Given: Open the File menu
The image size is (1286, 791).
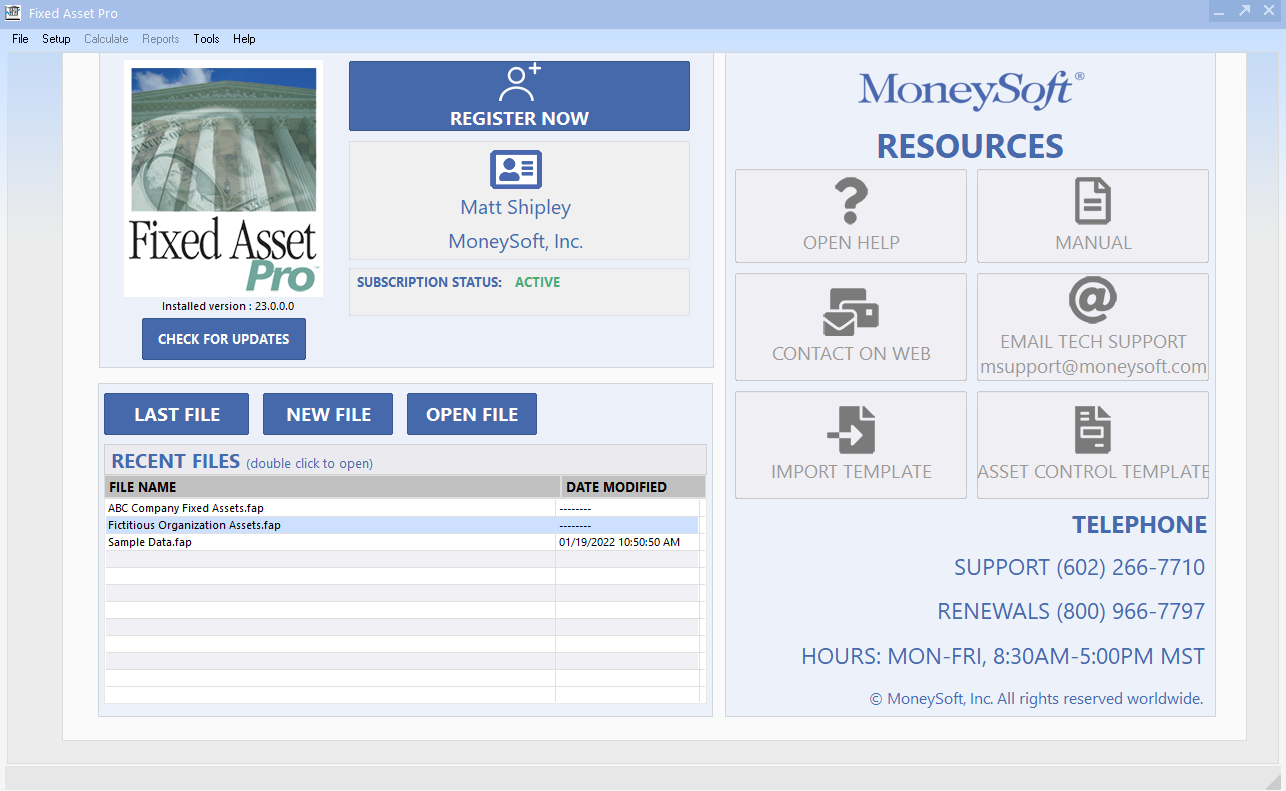Looking at the screenshot, I should coord(19,39).
